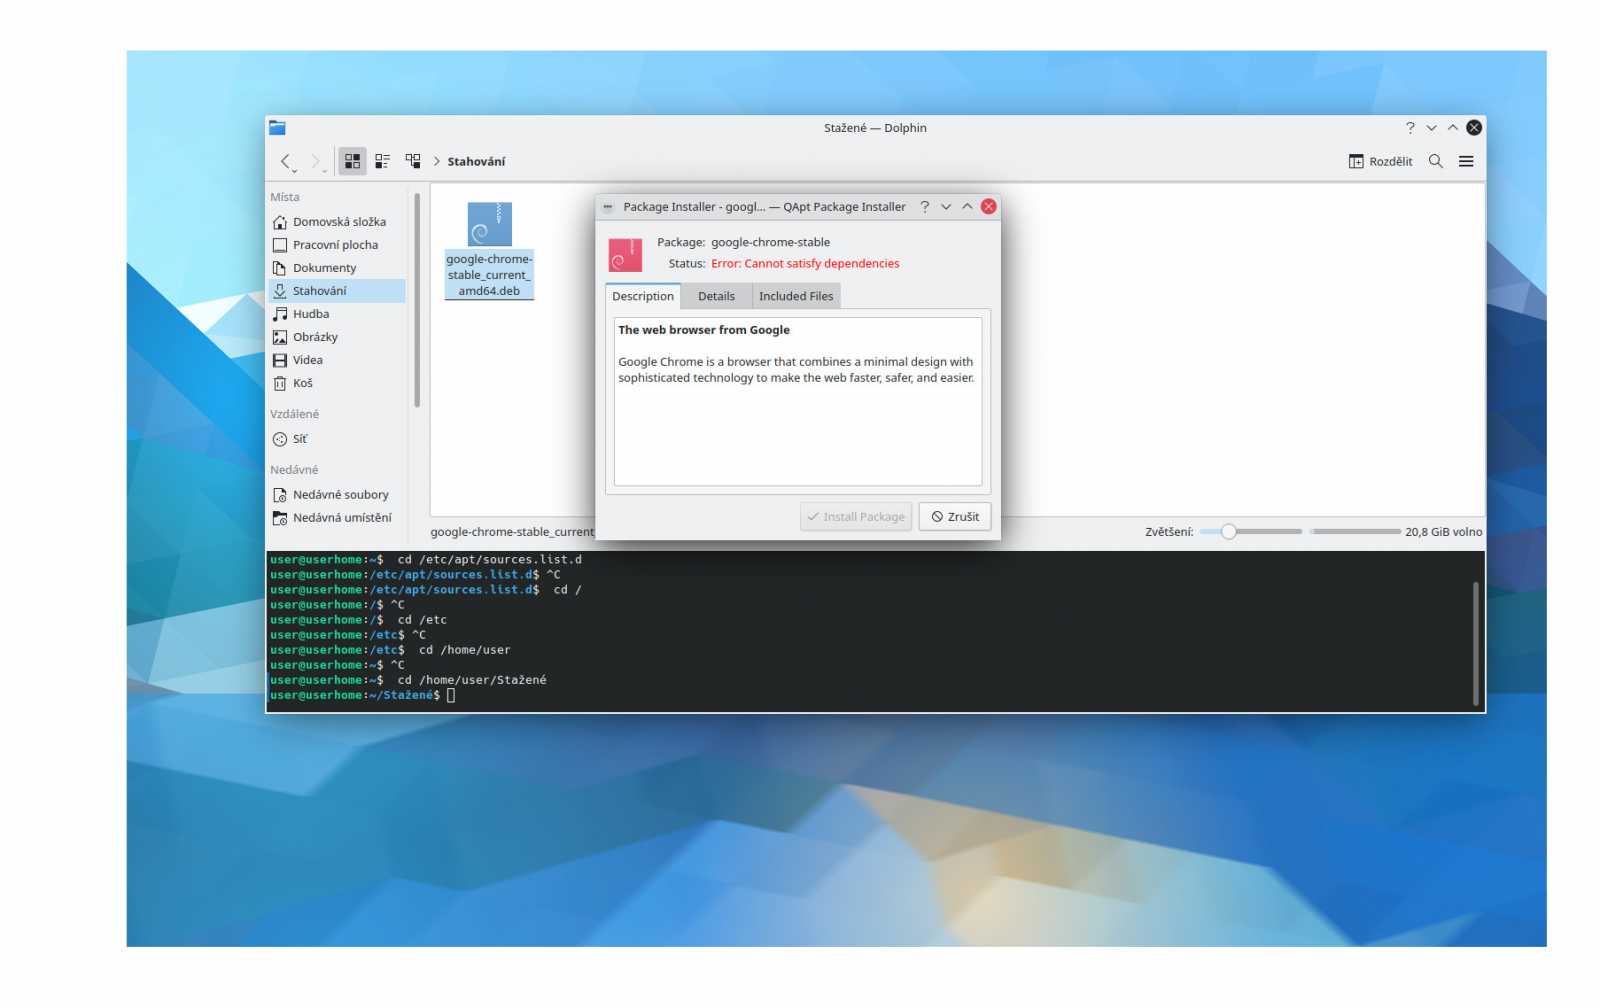This screenshot has height=1008, width=1600.
Task: Open Dolphin window help question mark
Action: tap(1410, 128)
